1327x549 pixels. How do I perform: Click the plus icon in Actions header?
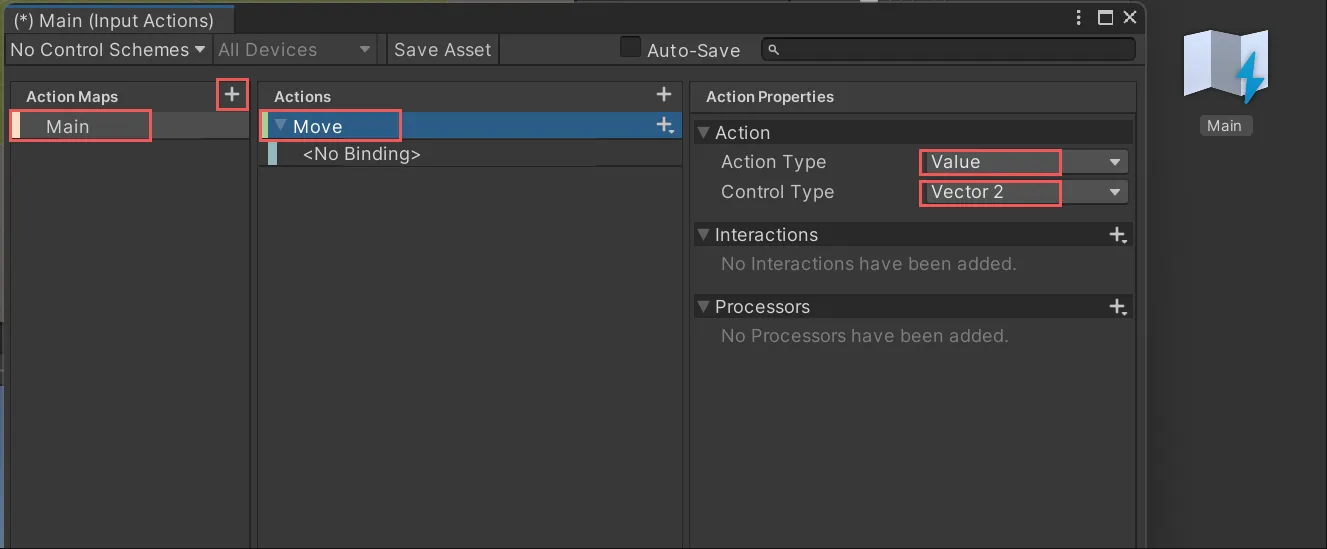click(663, 94)
